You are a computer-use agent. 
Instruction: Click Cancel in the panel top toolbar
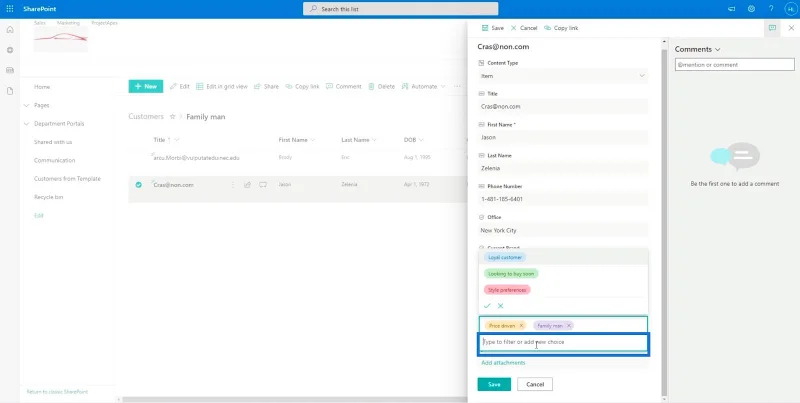tap(524, 28)
